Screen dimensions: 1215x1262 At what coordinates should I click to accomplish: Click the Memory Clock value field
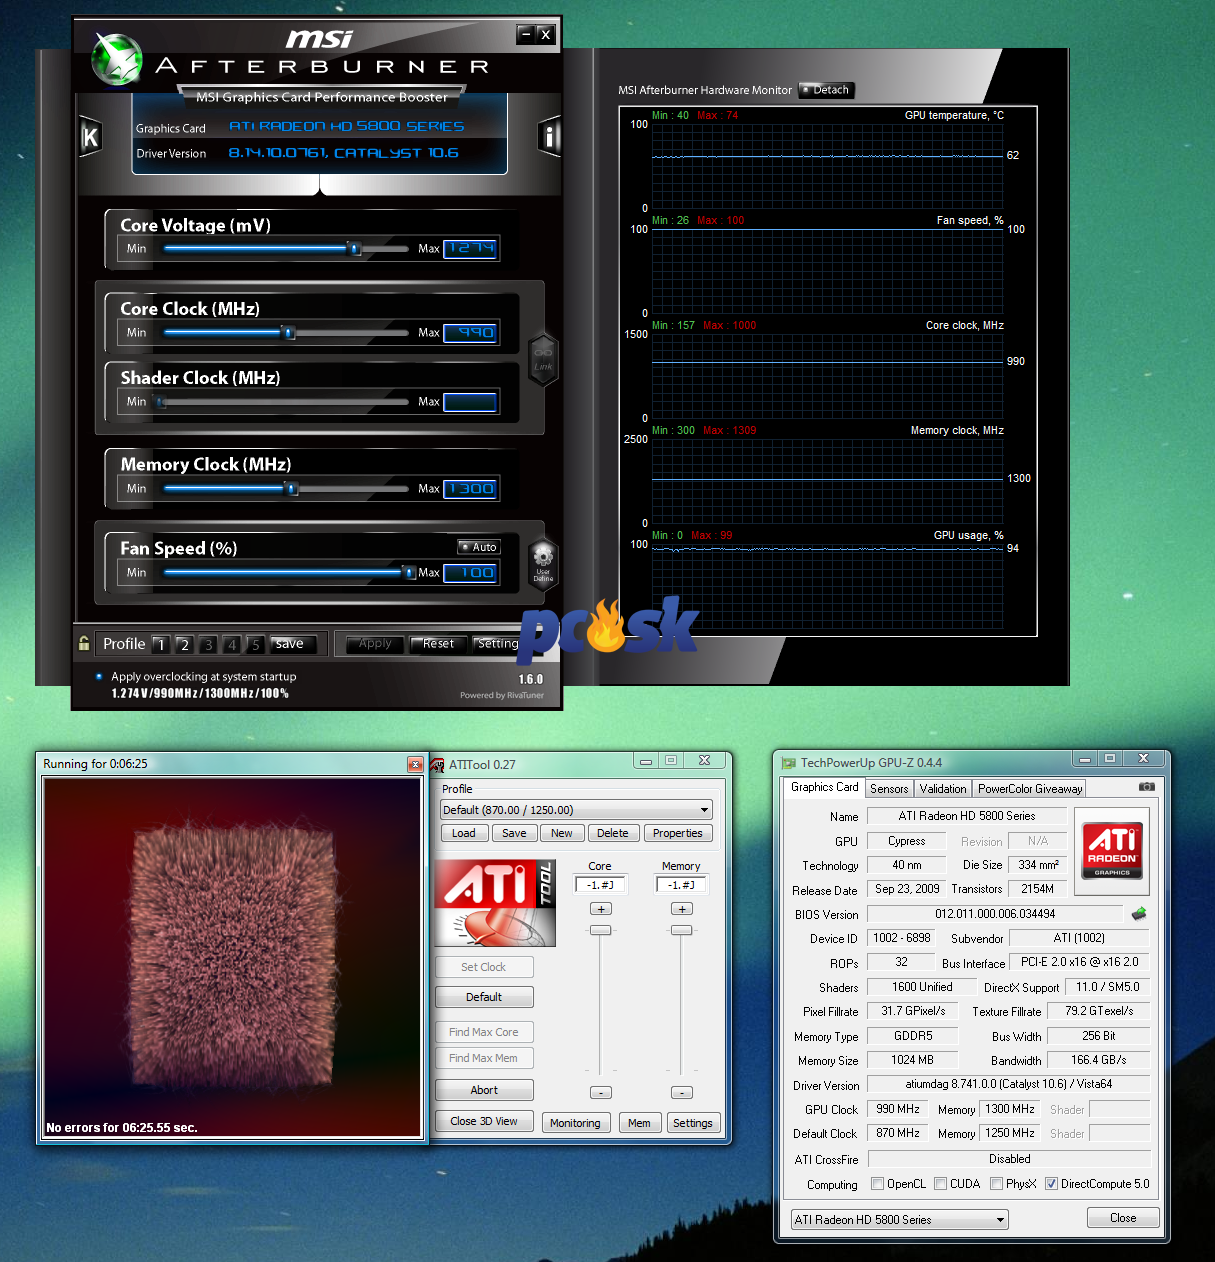470,489
